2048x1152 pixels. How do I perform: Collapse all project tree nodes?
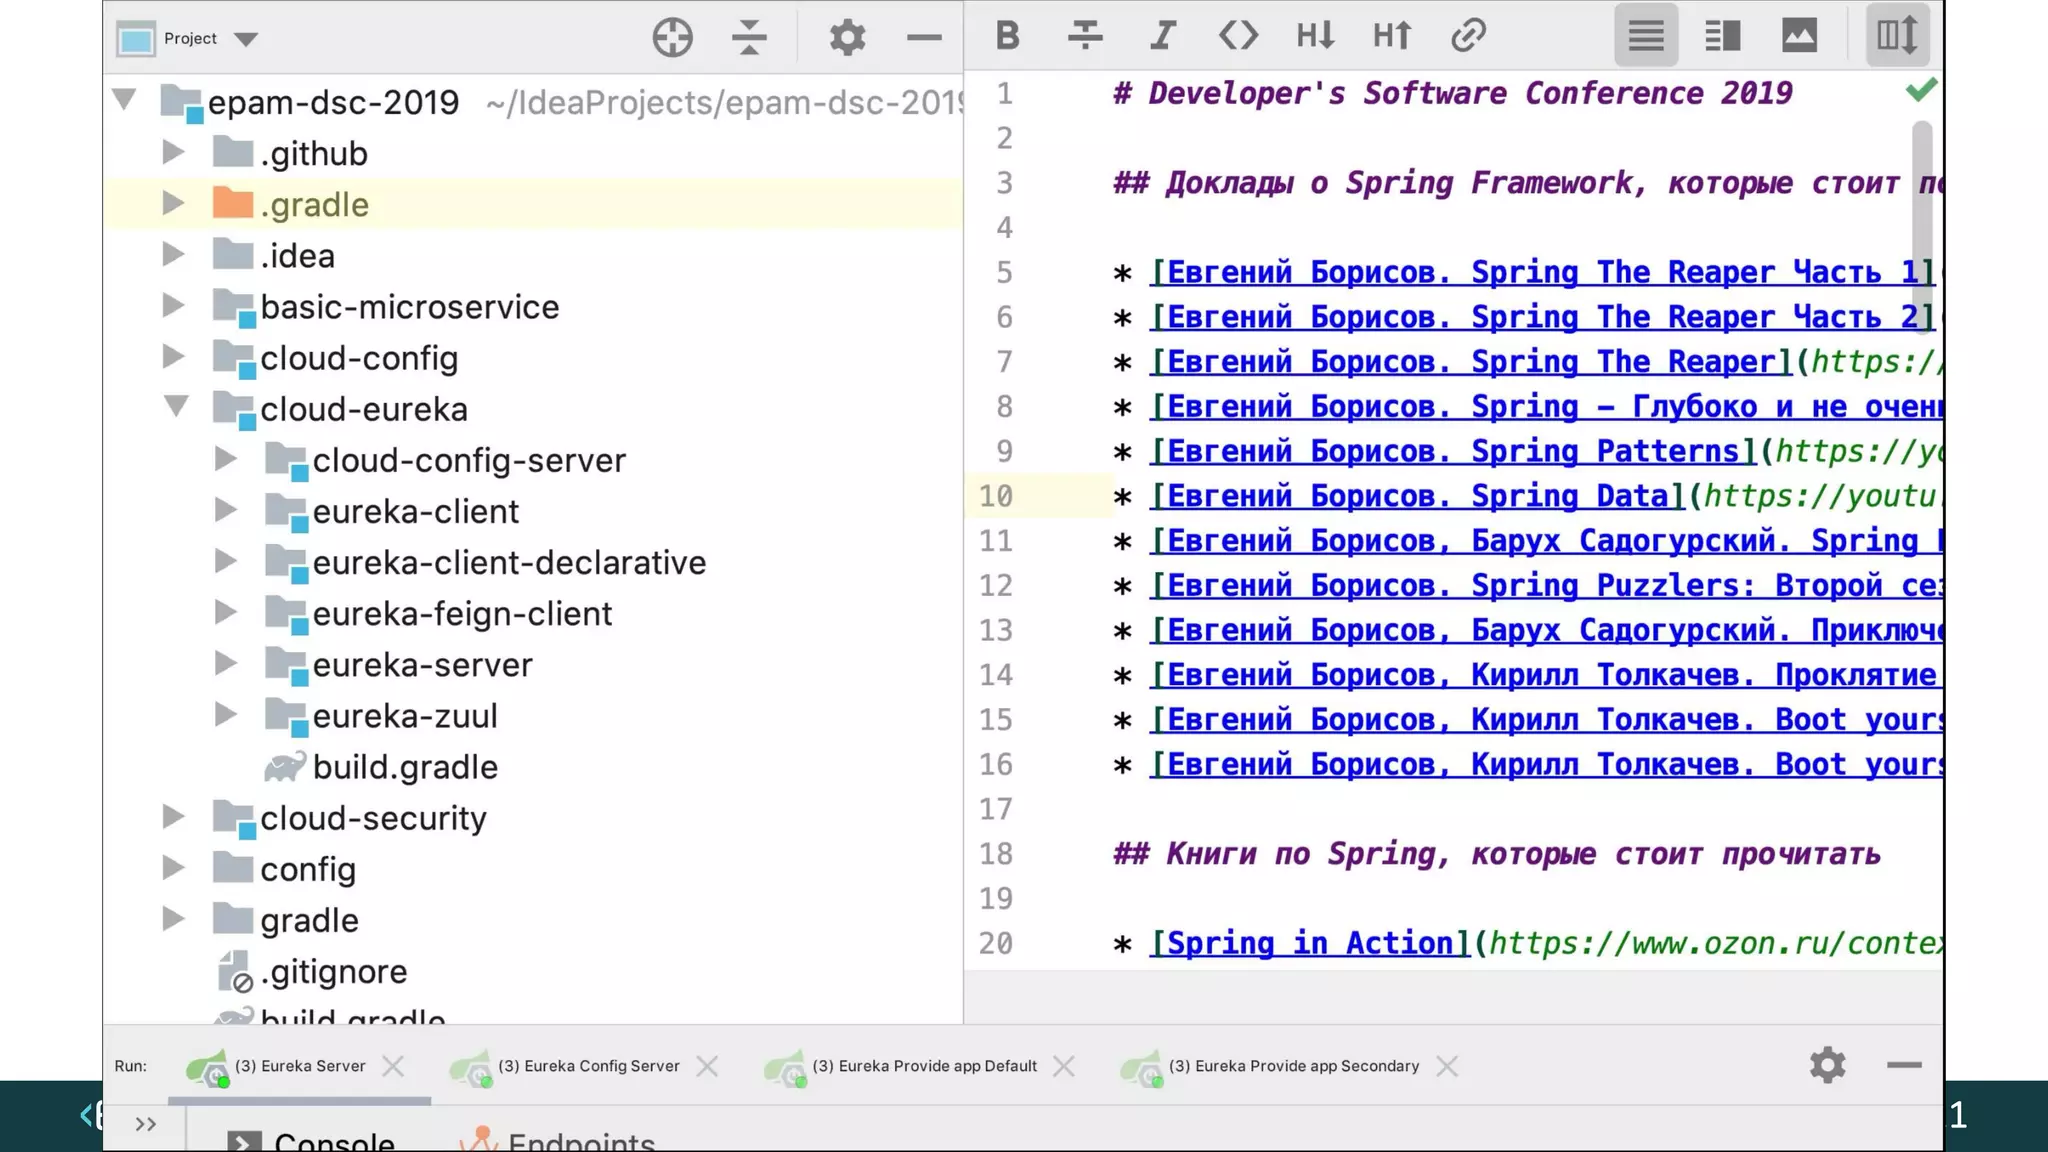[748, 38]
